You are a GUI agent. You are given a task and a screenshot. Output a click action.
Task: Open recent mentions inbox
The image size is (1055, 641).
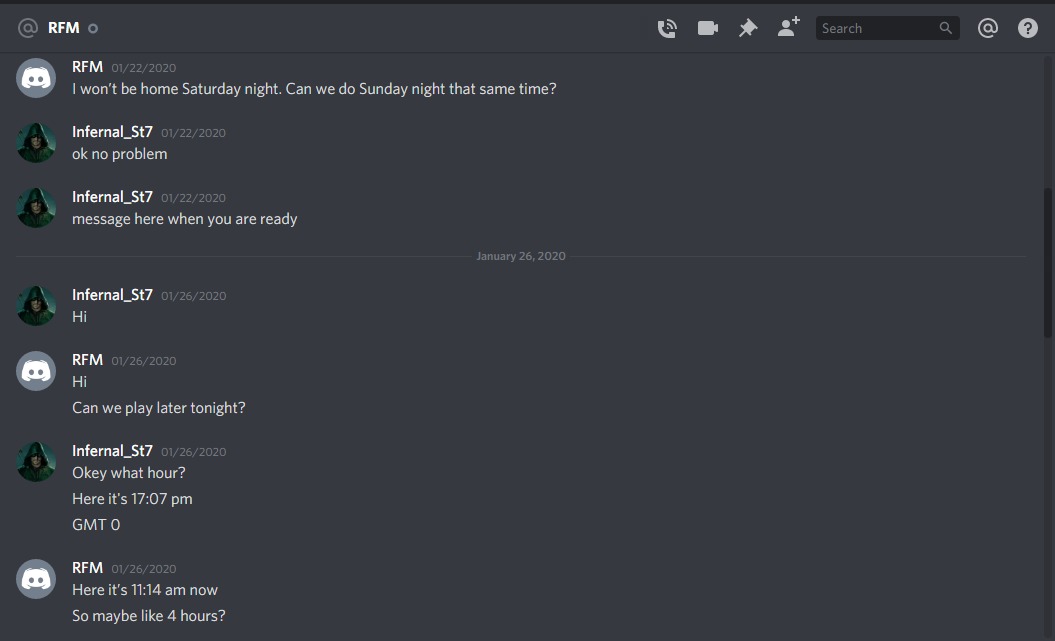[988, 28]
